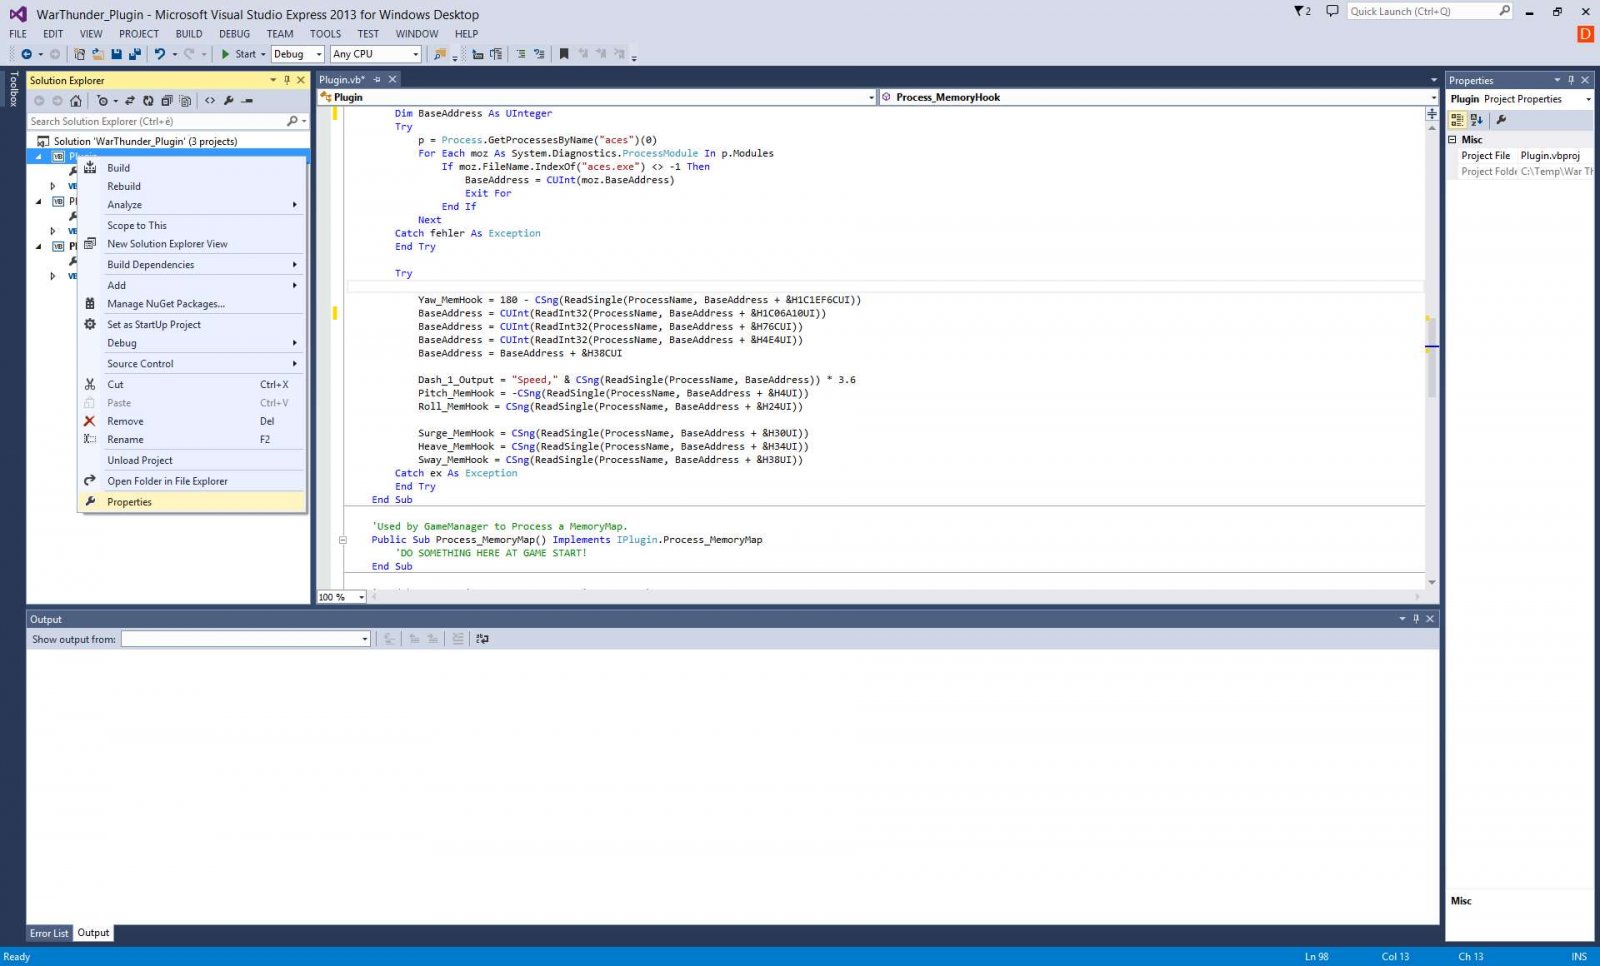Choose Build from the context menu
The height and width of the screenshot is (966, 1600).
(192, 168)
